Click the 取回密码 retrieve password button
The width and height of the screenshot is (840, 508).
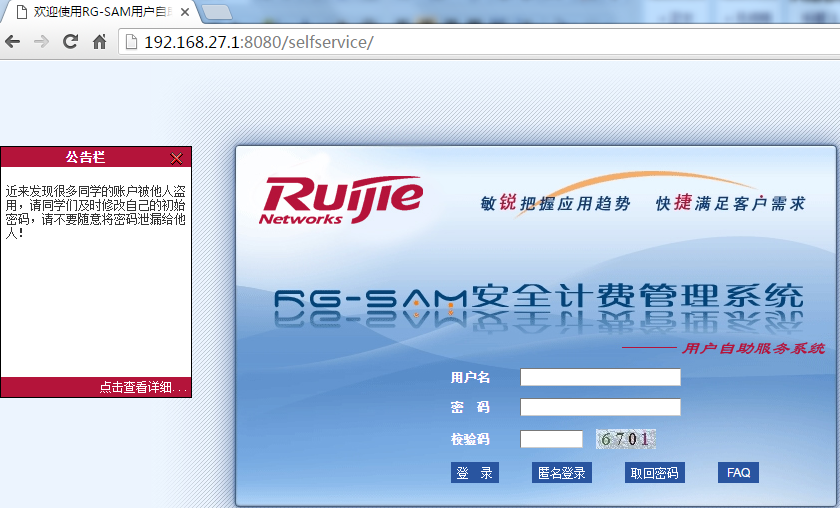[654, 473]
